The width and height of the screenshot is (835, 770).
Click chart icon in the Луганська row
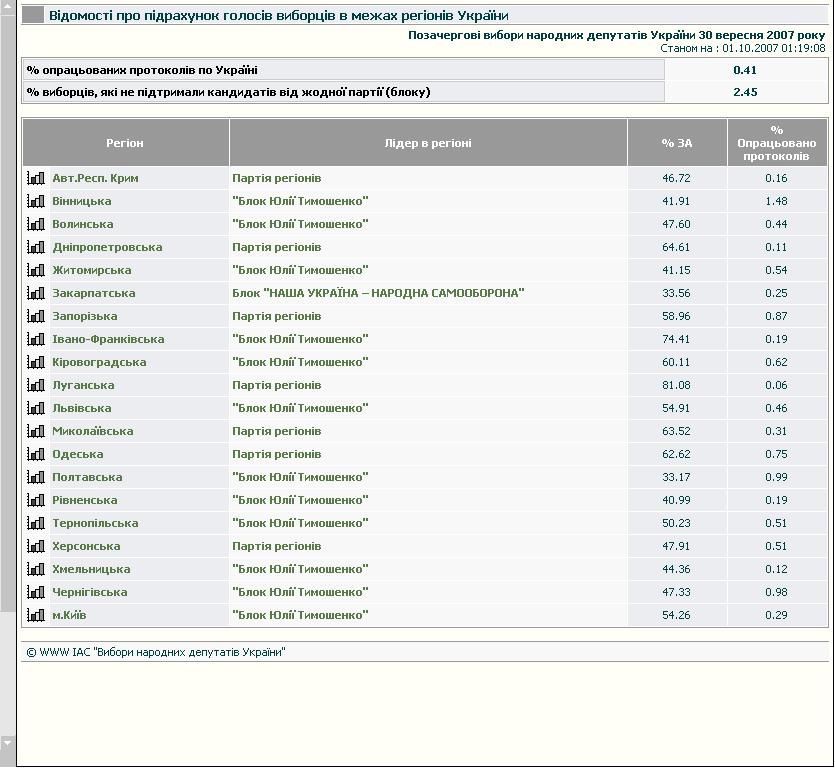tap(36, 385)
